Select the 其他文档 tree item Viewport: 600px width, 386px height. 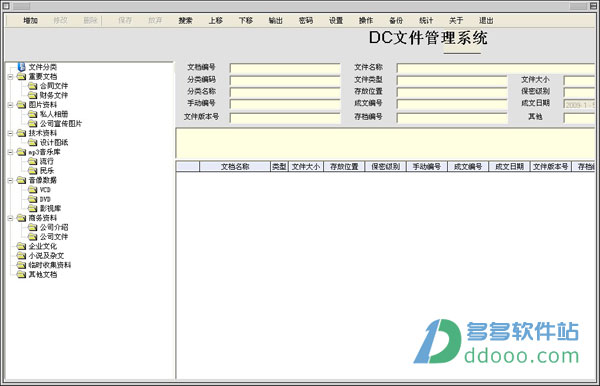[x=42, y=275]
